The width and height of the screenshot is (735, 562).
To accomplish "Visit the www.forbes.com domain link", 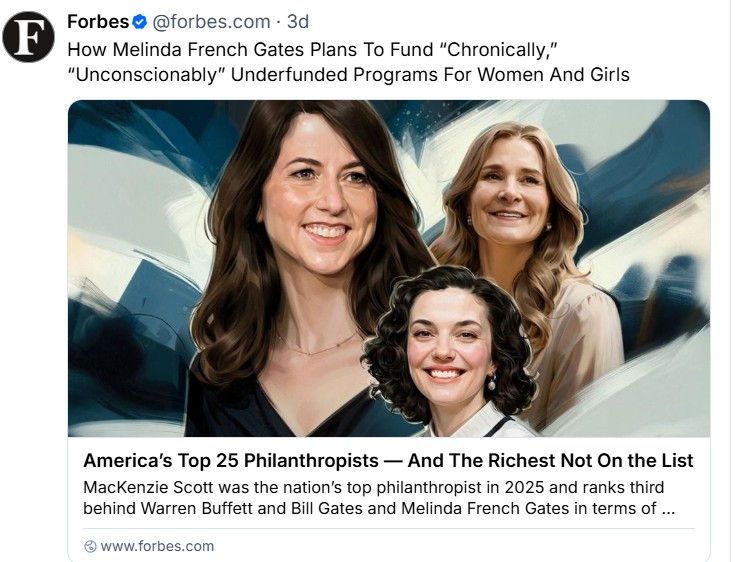I will (157, 546).
